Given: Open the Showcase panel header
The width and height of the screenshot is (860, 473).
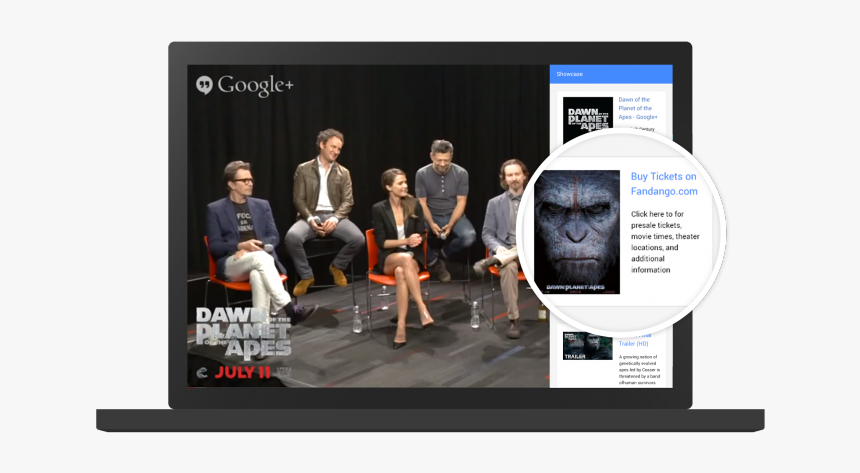Looking at the screenshot, I should [611, 74].
